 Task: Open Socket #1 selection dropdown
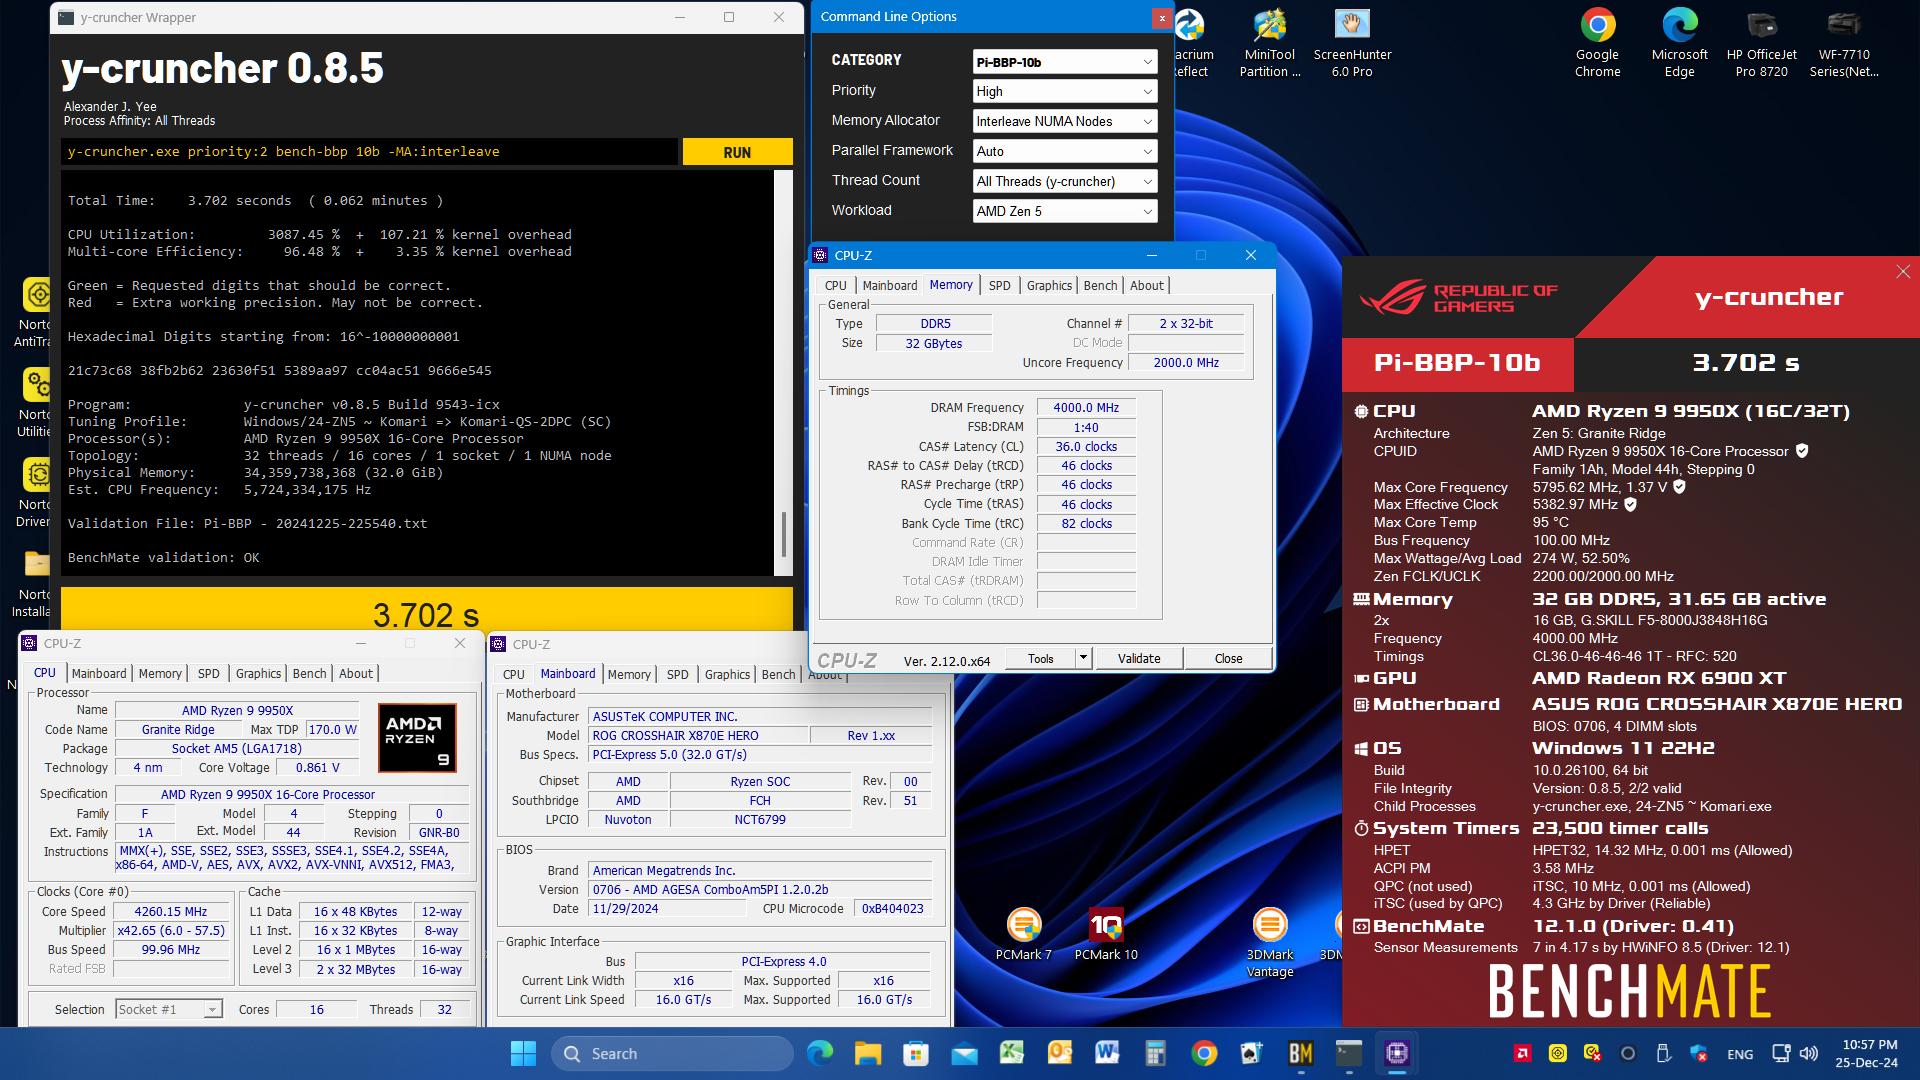click(x=168, y=1010)
